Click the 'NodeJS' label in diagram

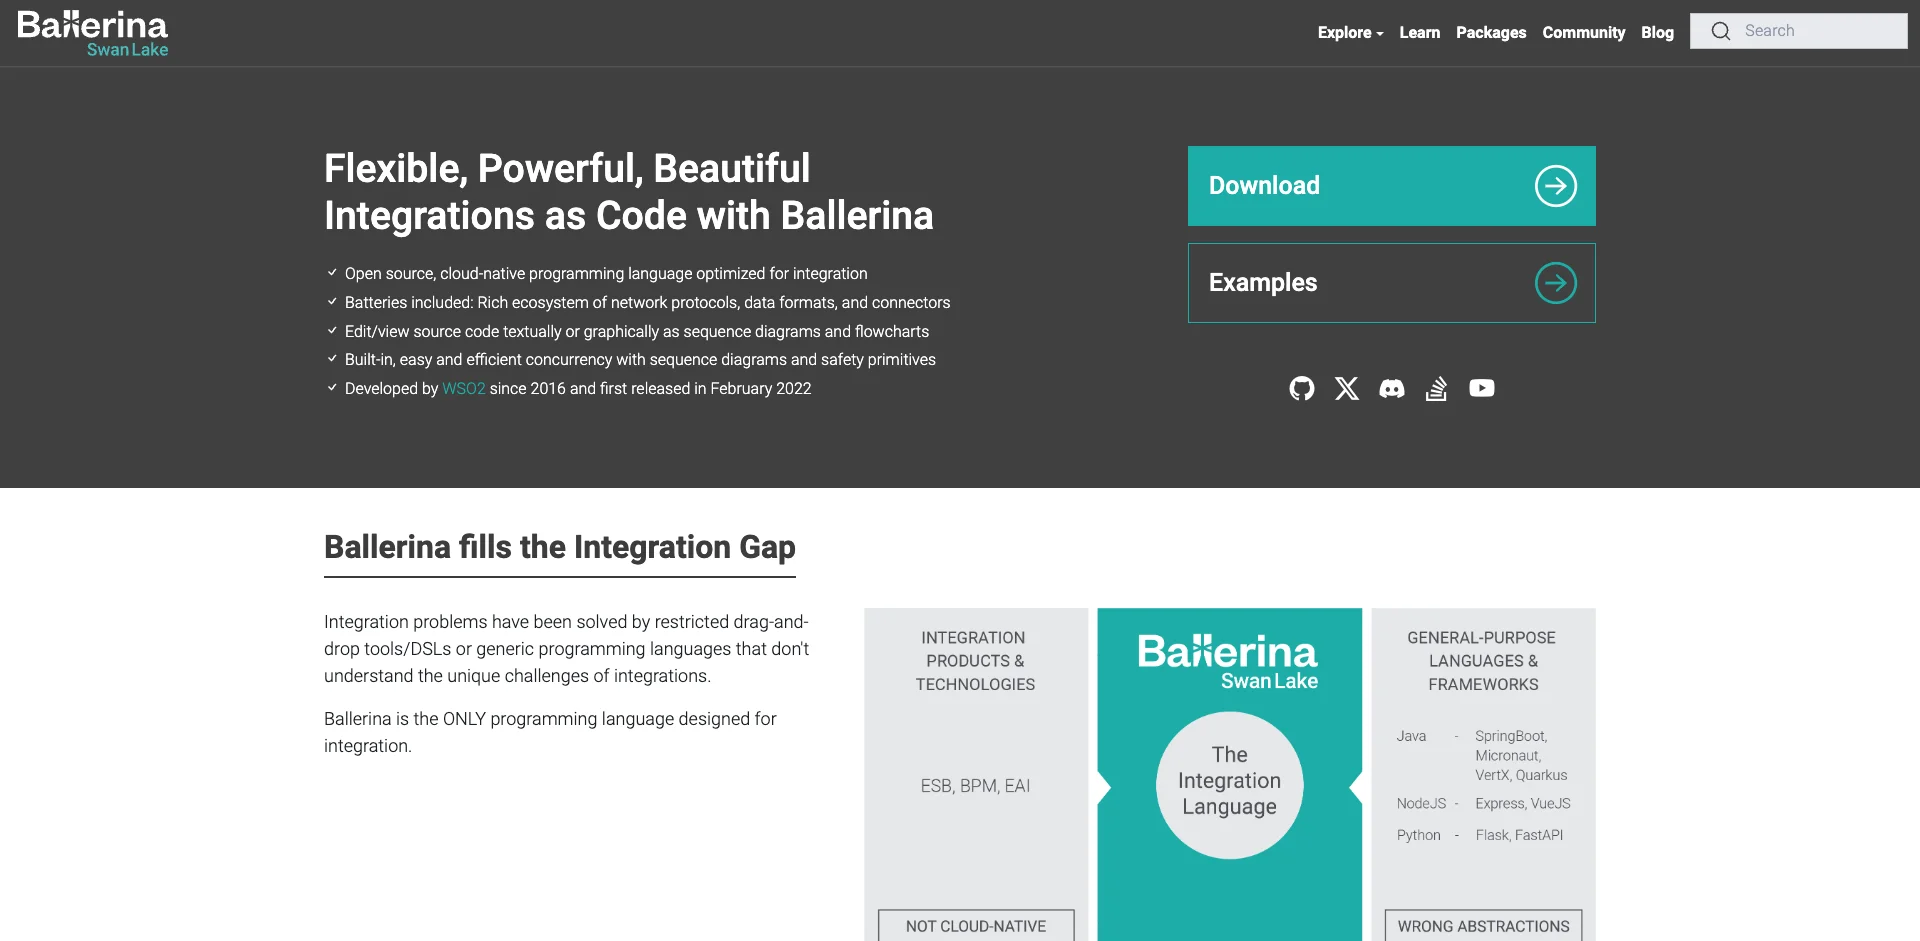(1421, 803)
